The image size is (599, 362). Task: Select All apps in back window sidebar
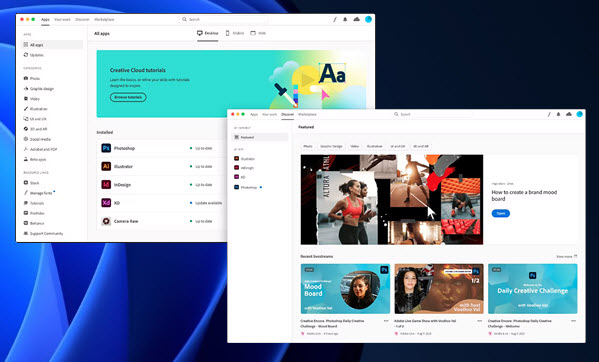point(52,45)
